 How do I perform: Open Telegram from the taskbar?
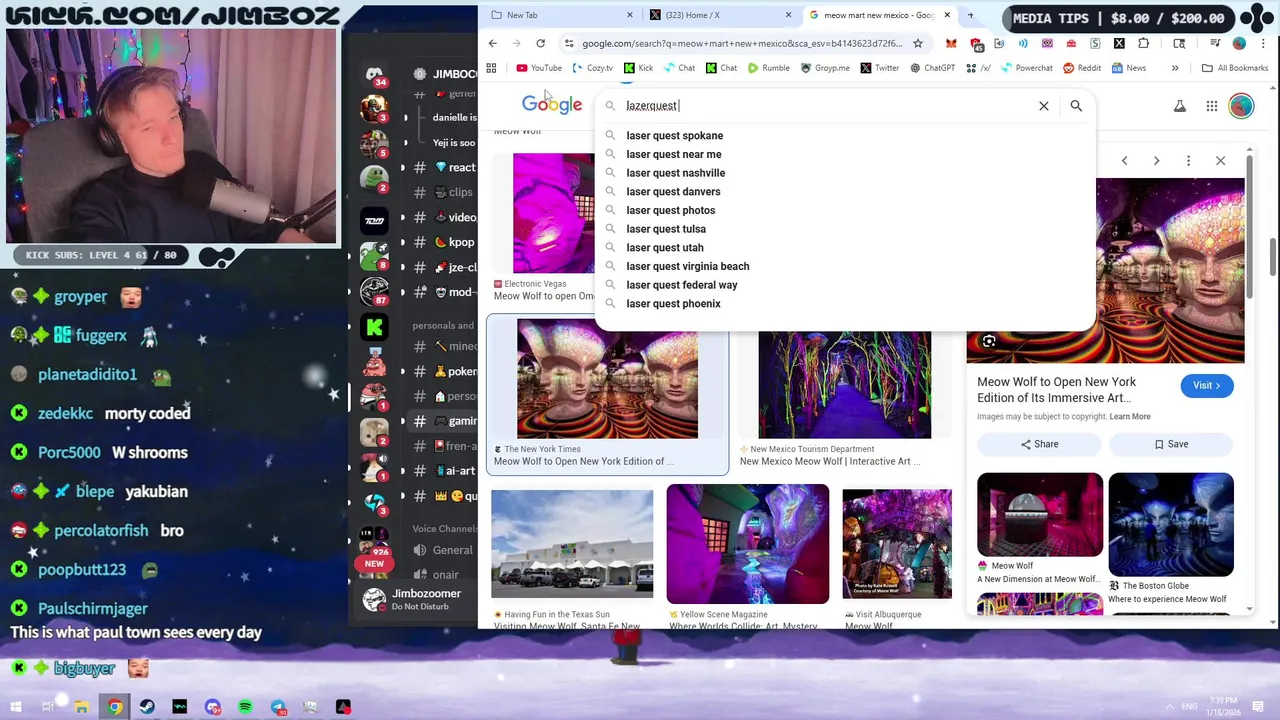tap(278, 707)
